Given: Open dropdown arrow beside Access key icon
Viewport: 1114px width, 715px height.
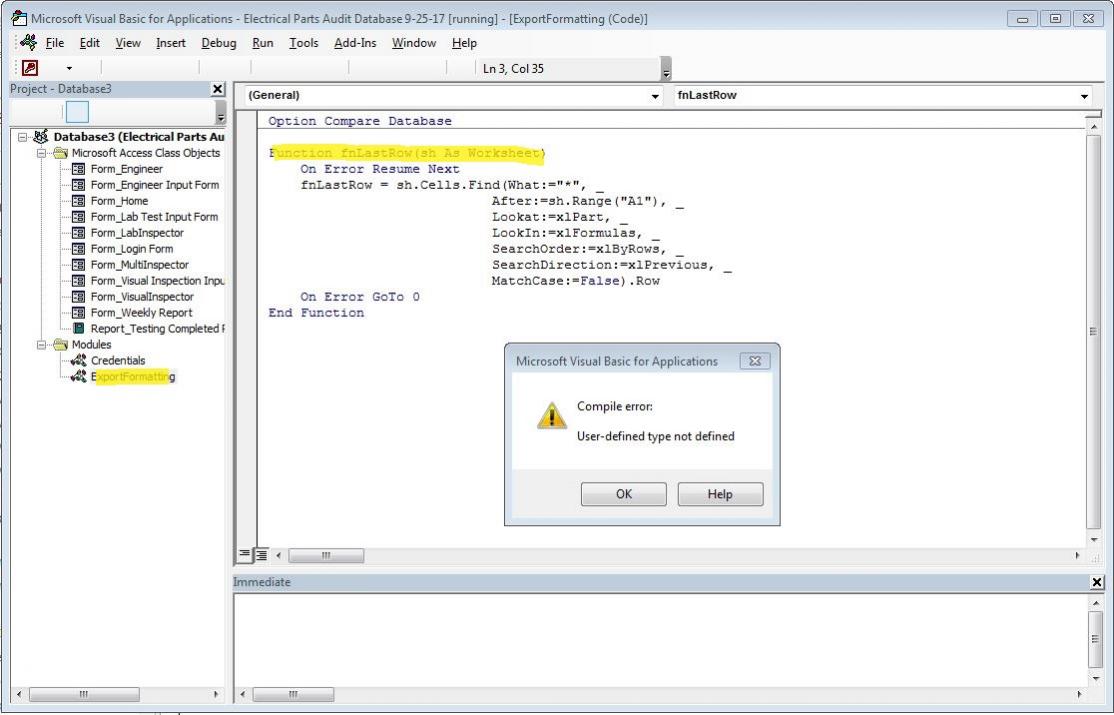Looking at the screenshot, I should [69, 69].
